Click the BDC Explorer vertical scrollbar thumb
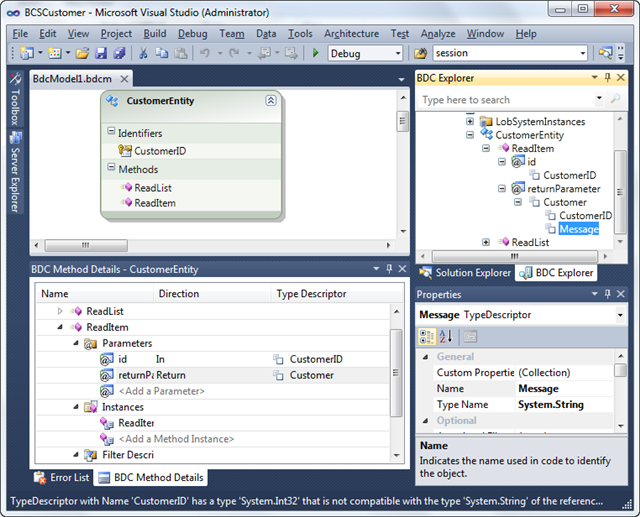Screen dimensions: 640x517 pyautogui.click(x=620, y=191)
